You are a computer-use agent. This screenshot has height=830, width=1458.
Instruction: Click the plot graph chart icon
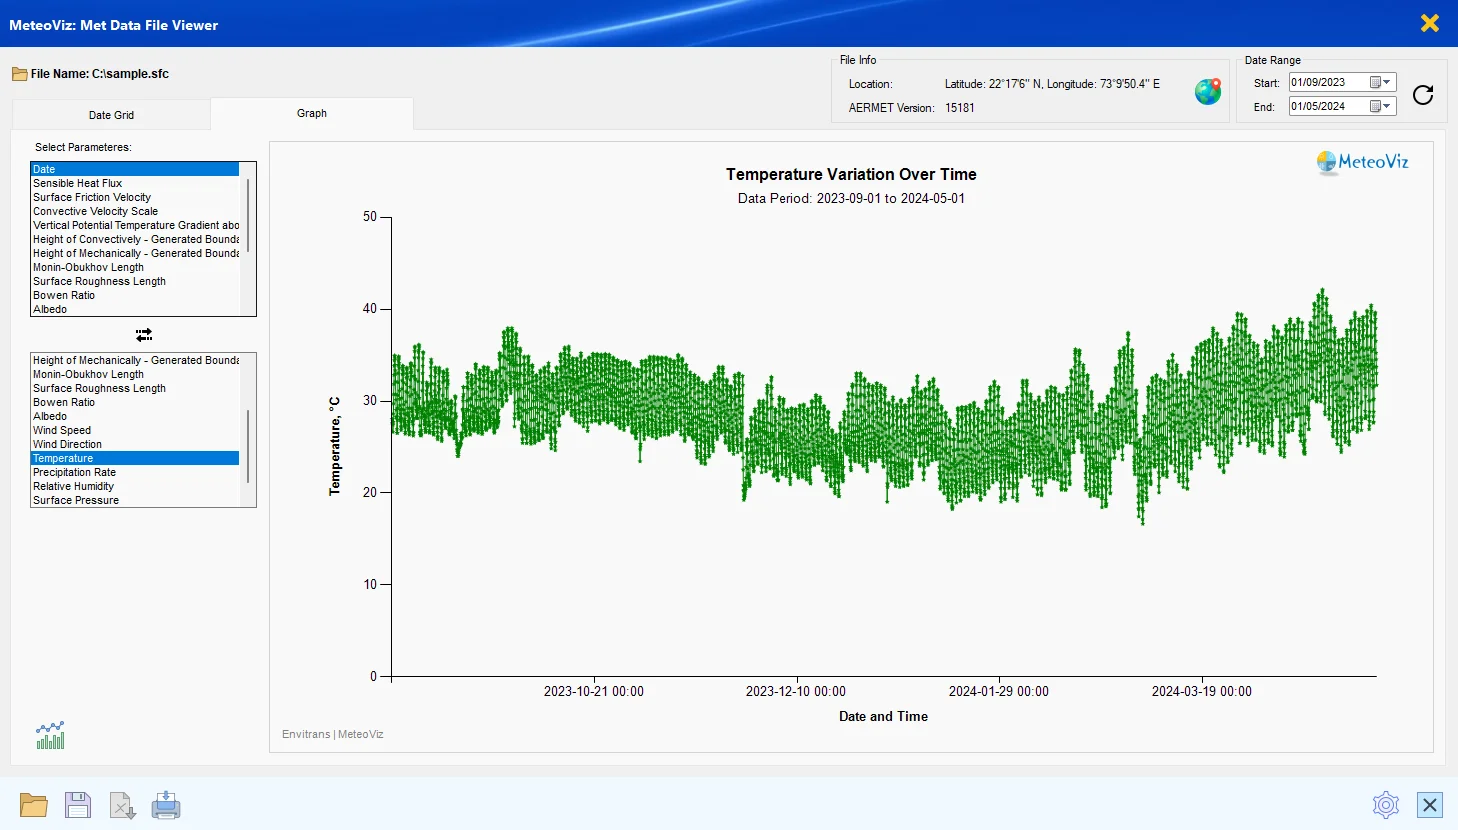click(x=50, y=736)
